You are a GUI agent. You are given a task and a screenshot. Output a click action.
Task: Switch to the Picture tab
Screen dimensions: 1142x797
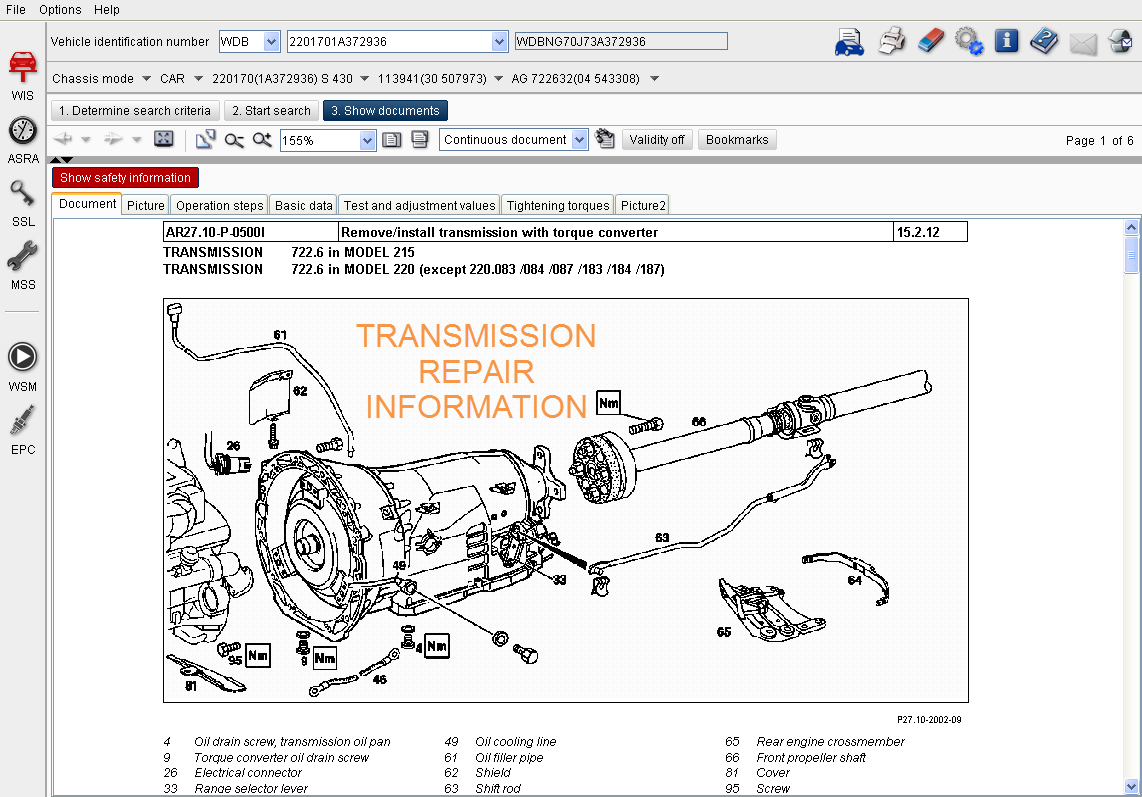point(146,205)
